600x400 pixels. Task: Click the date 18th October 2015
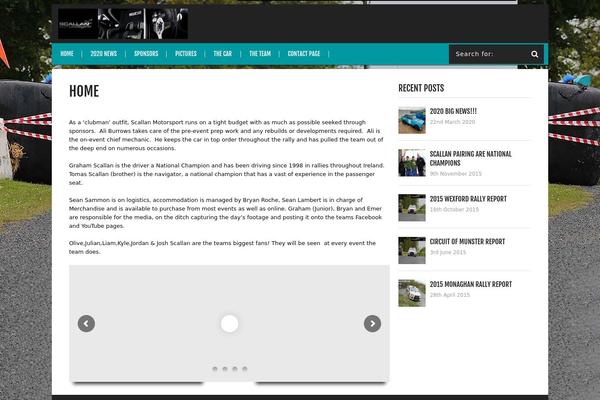[x=454, y=209]
